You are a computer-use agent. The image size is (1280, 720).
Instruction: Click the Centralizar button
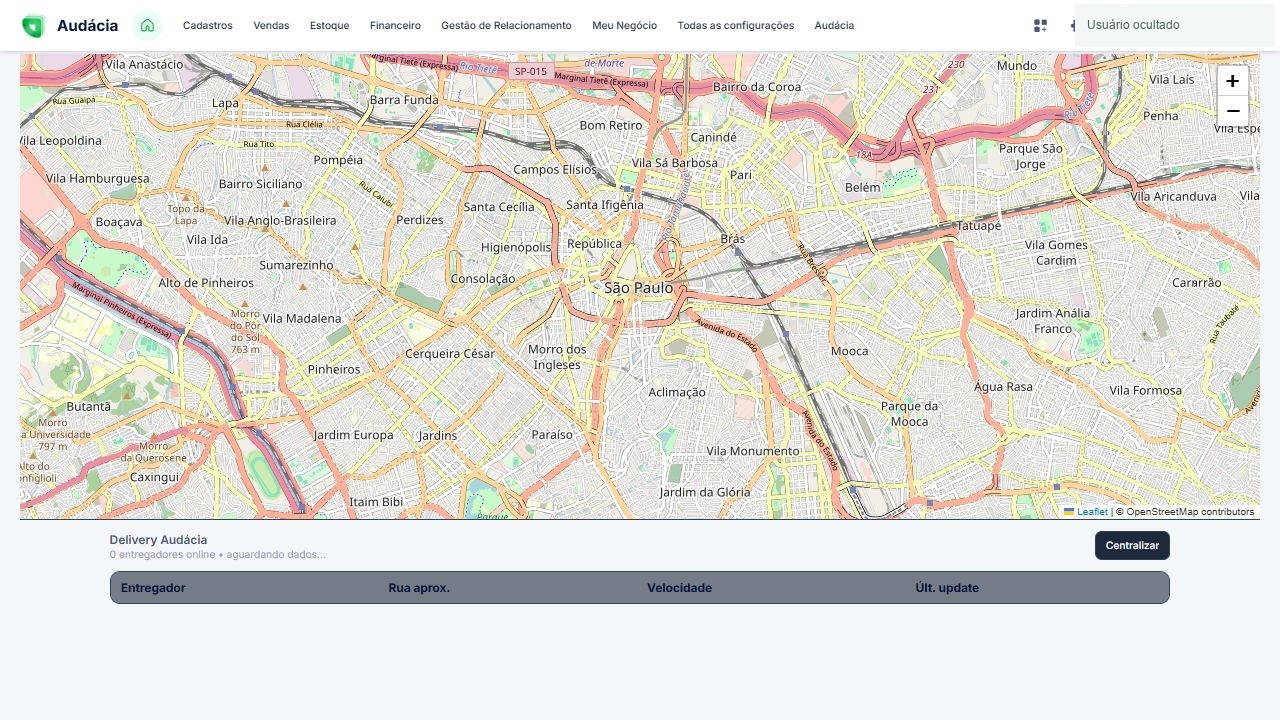[1132, 546]
